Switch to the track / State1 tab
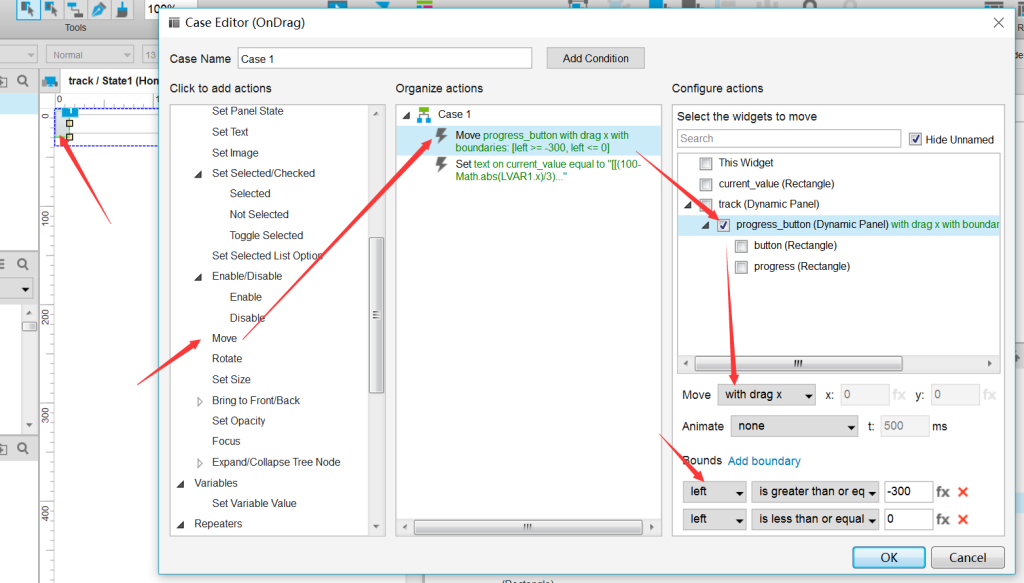The width and height of the screenshot is (1024, 583). 112,81
